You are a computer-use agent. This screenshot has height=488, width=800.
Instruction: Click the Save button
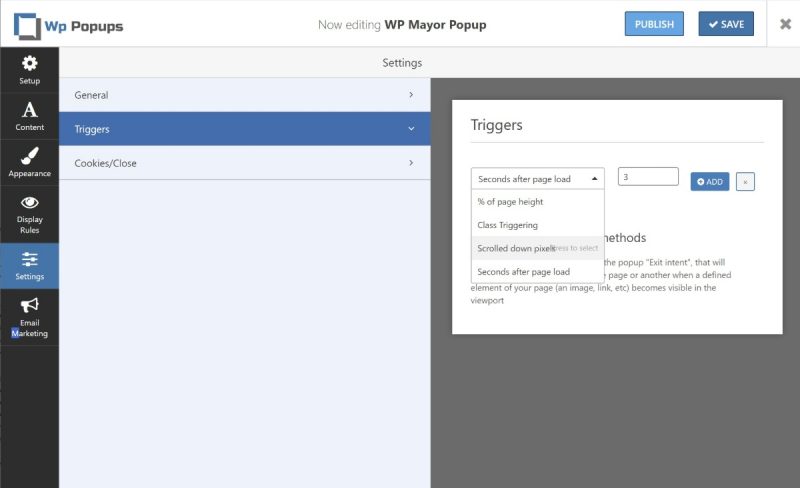point(726,24)
